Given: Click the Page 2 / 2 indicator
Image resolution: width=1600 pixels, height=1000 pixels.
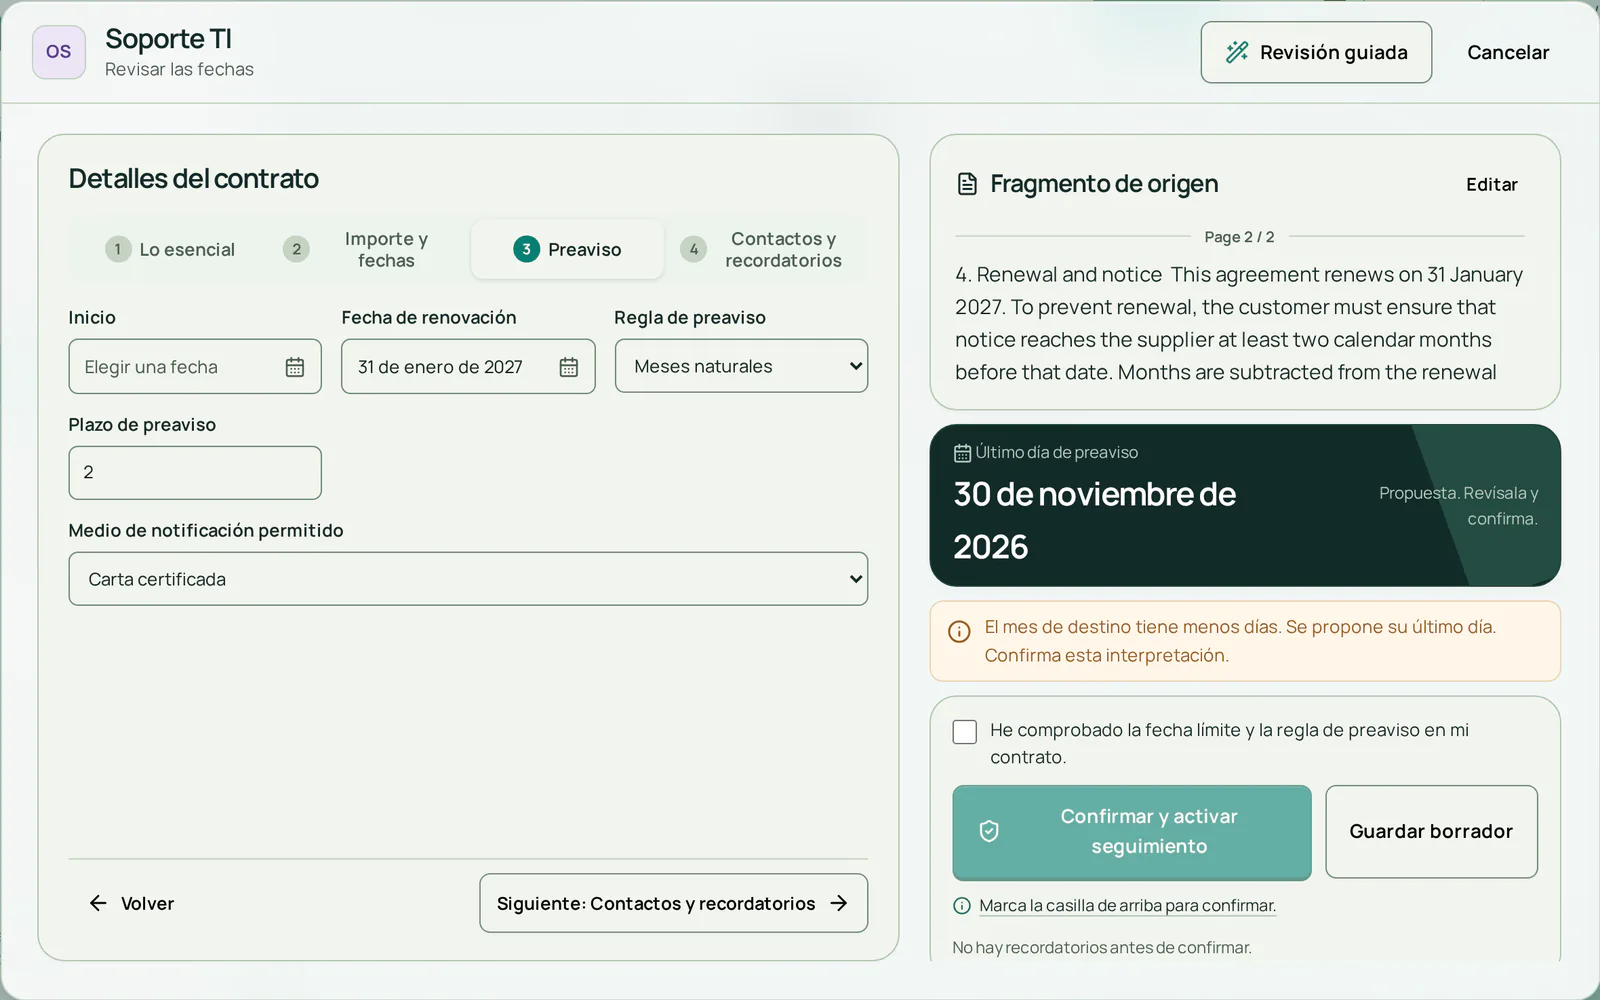Looking at the screenshot, I should pos(1239,237).
